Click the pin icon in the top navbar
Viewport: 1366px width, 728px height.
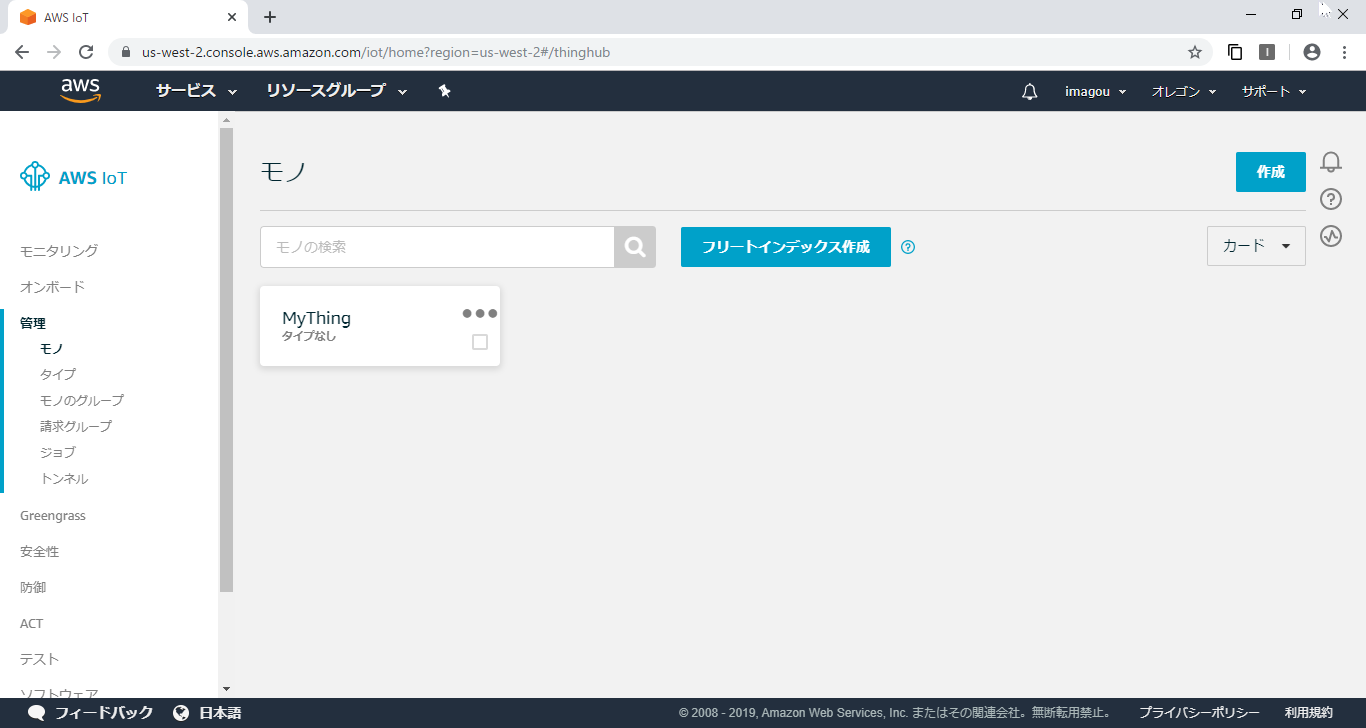coord(444,90)
